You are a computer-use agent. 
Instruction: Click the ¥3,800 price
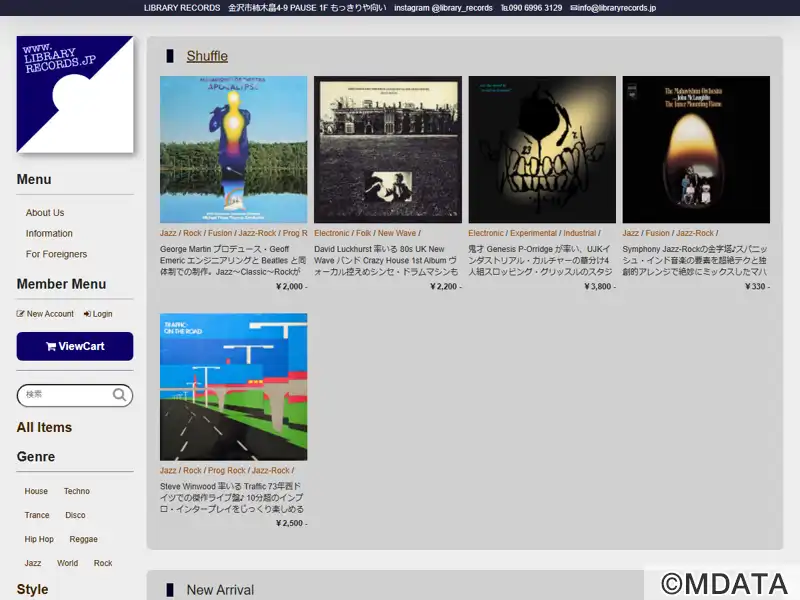[x=600, y=286]
